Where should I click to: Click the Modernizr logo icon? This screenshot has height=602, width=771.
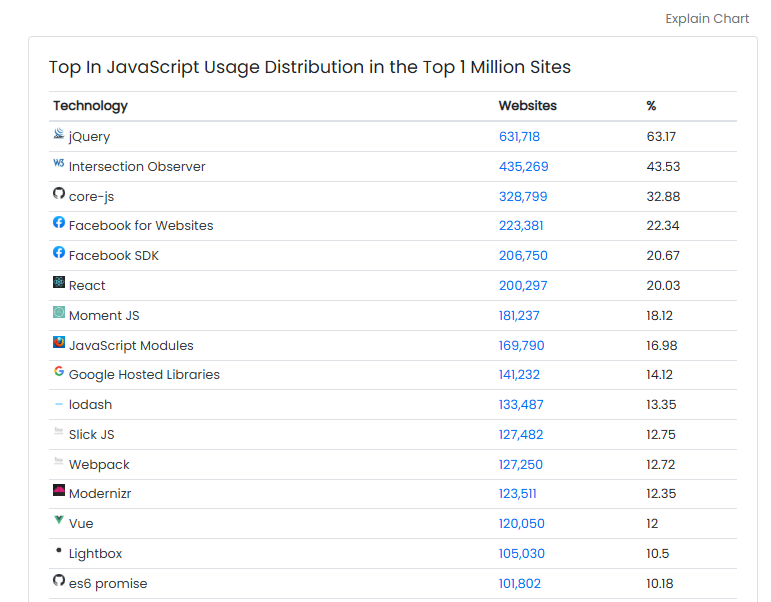tap(59, 490)
